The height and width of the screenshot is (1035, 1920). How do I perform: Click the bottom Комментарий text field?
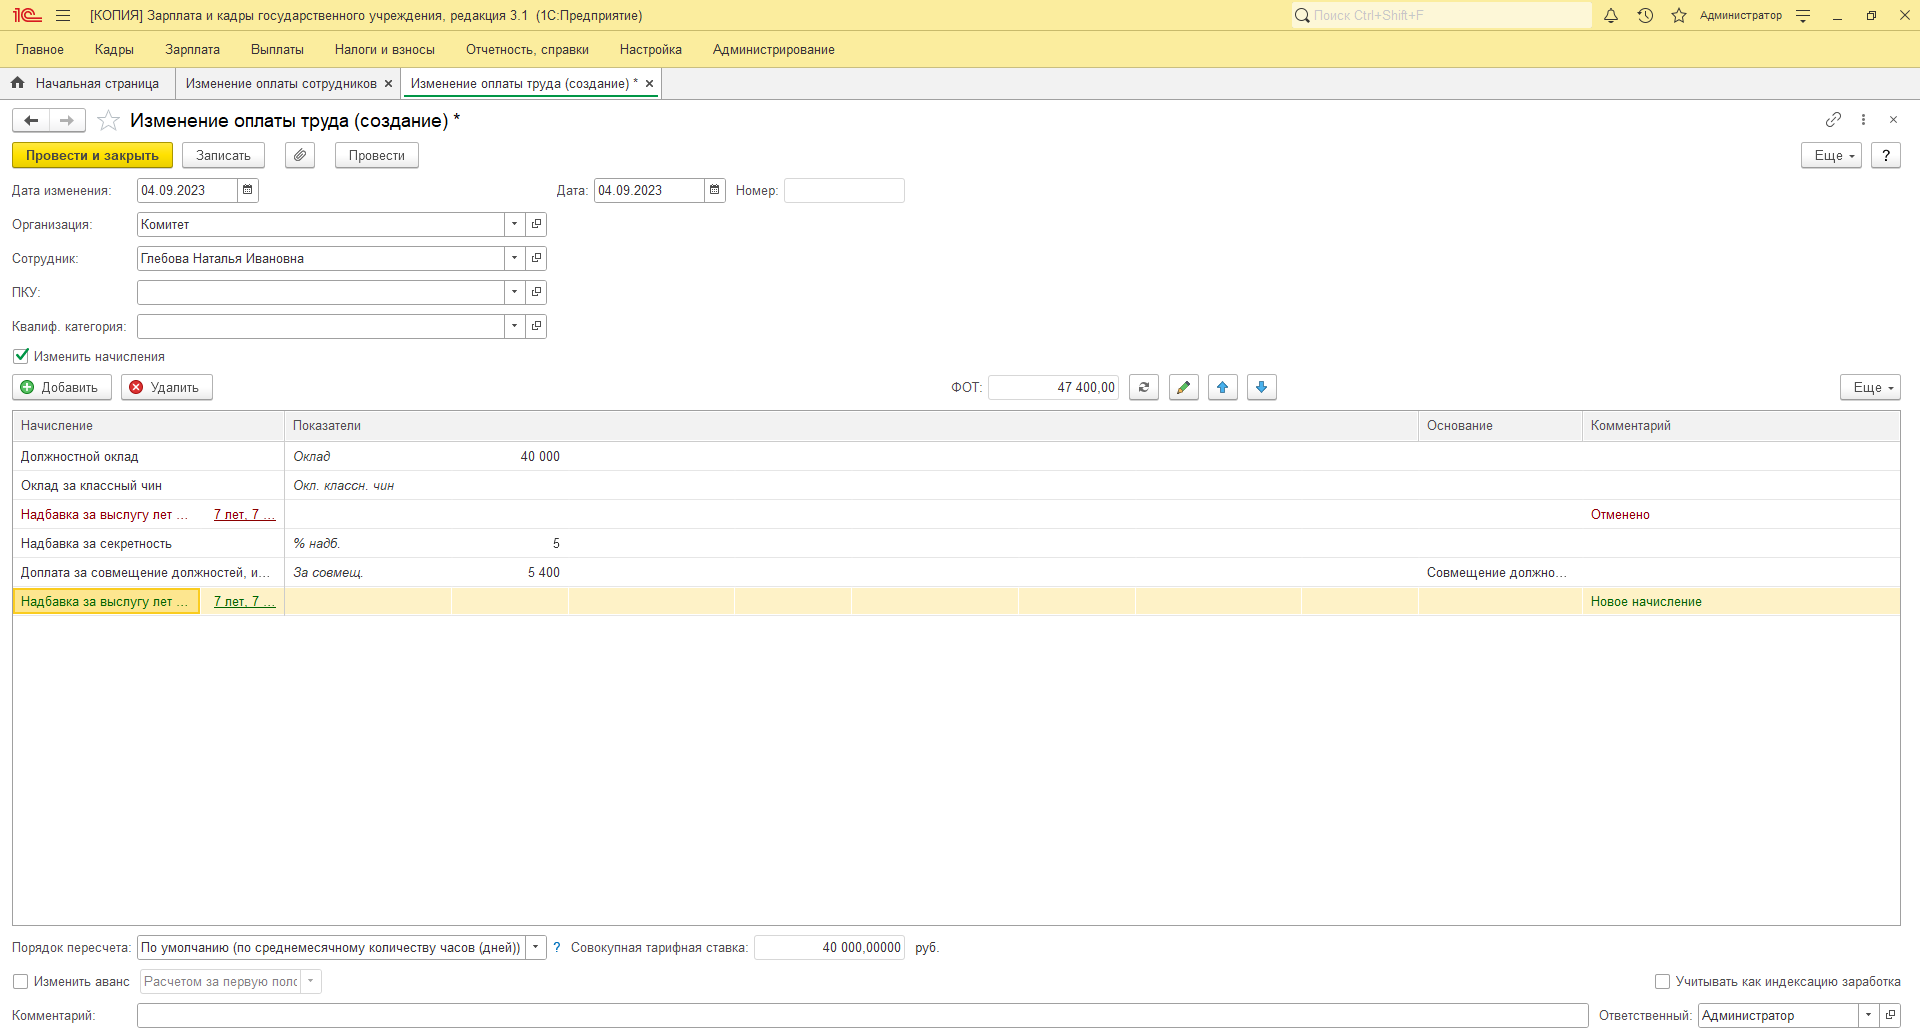tap(862, 1016)
